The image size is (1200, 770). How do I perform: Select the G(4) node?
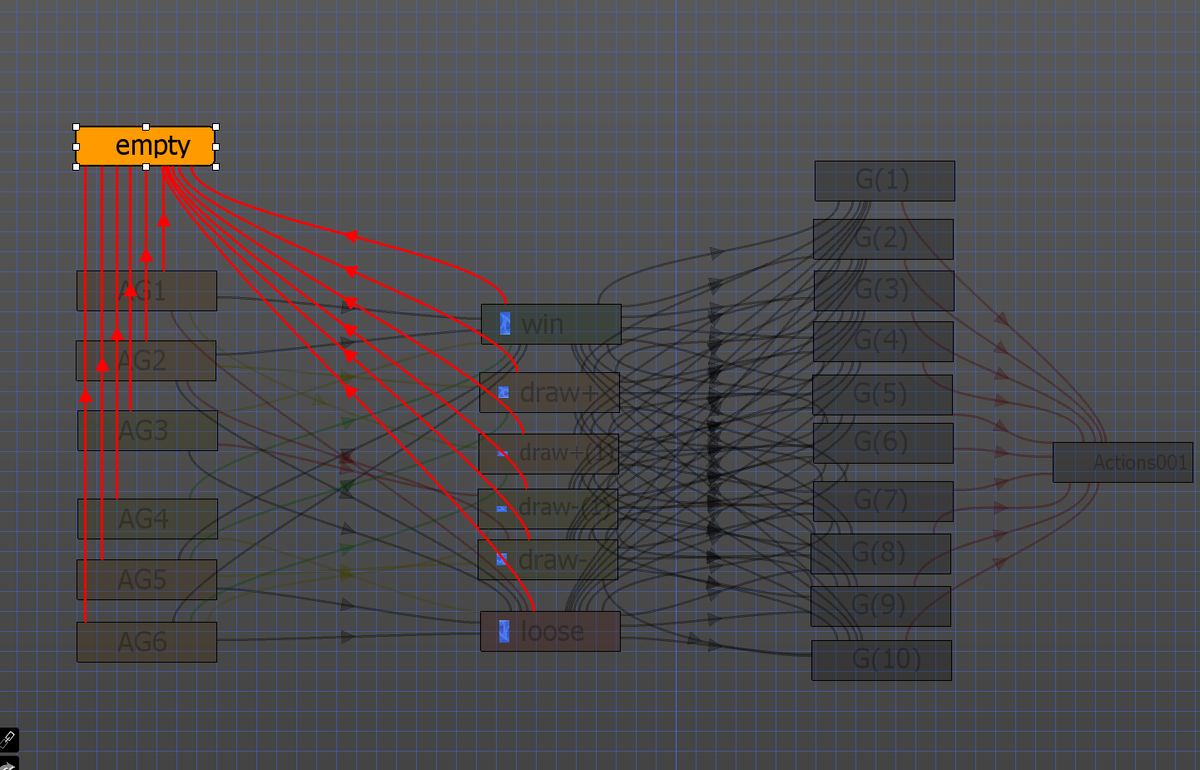tap(883, 342)
